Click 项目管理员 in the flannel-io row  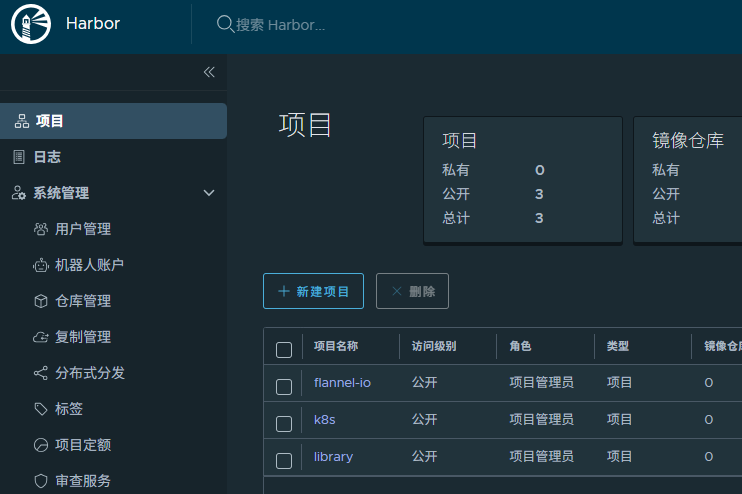point(541,382)
